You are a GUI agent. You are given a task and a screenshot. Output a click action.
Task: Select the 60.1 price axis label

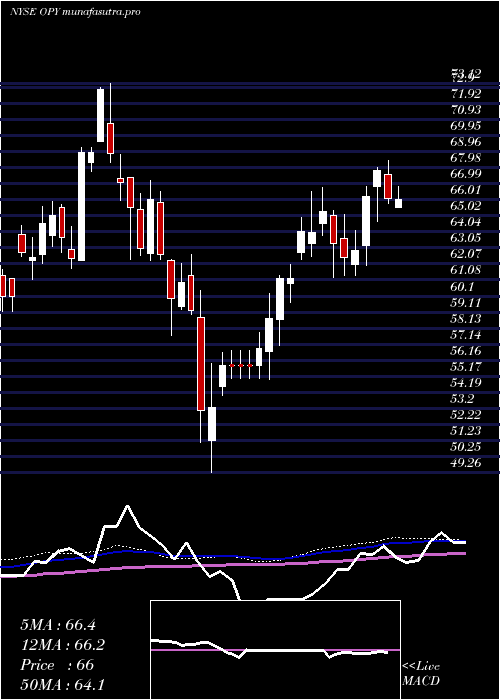(462, 287)
